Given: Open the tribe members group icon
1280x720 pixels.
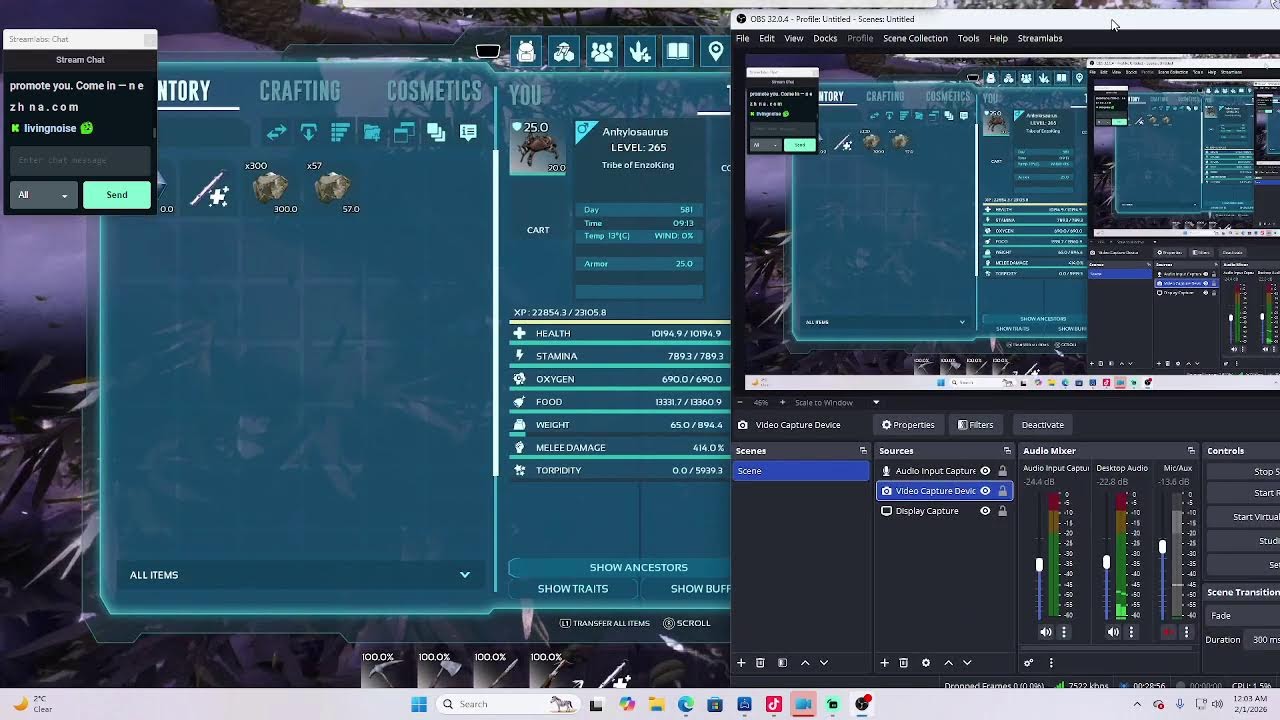Looking at the screenshot, I should (602, 52).
